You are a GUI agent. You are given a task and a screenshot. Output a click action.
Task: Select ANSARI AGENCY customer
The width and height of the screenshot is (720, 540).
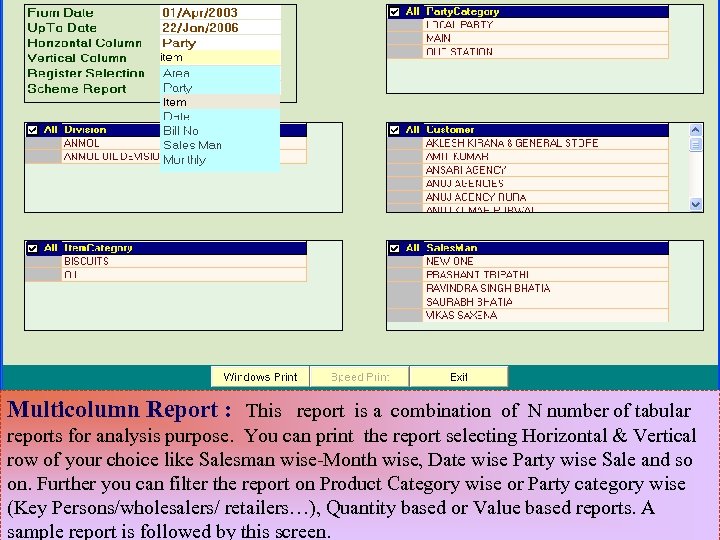[x=545, y=170]
